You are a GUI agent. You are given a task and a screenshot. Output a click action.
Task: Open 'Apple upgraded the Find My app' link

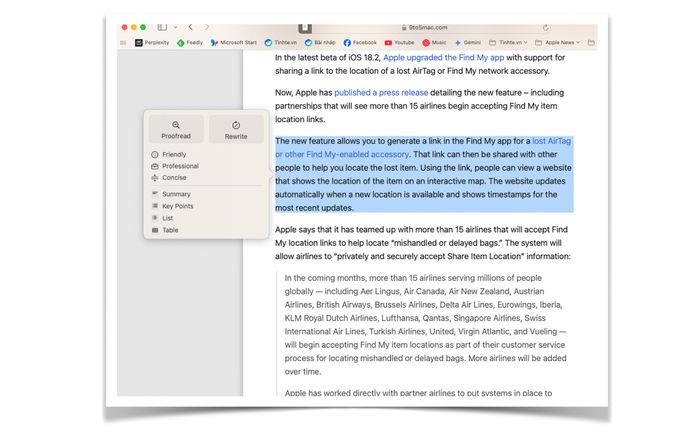443,58
